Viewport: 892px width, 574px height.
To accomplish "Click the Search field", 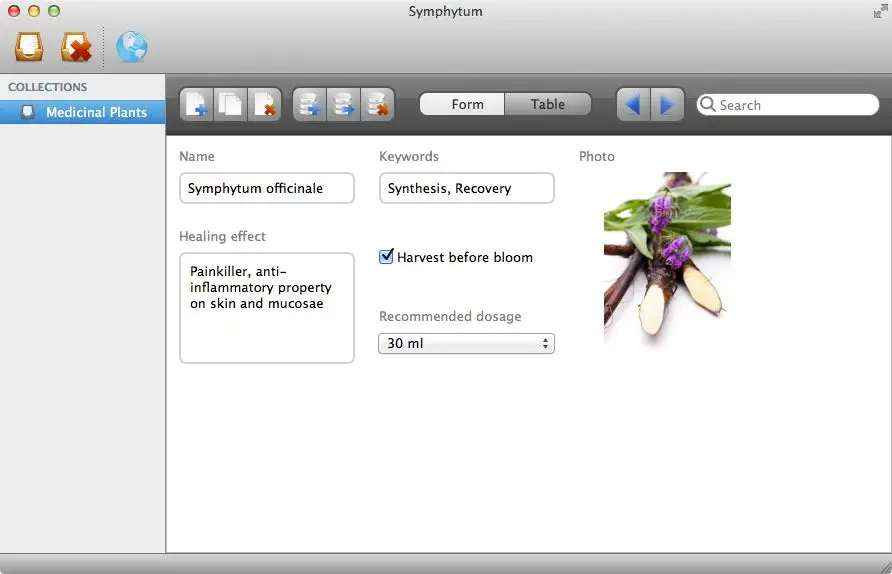I will click(x=788, y=105).
